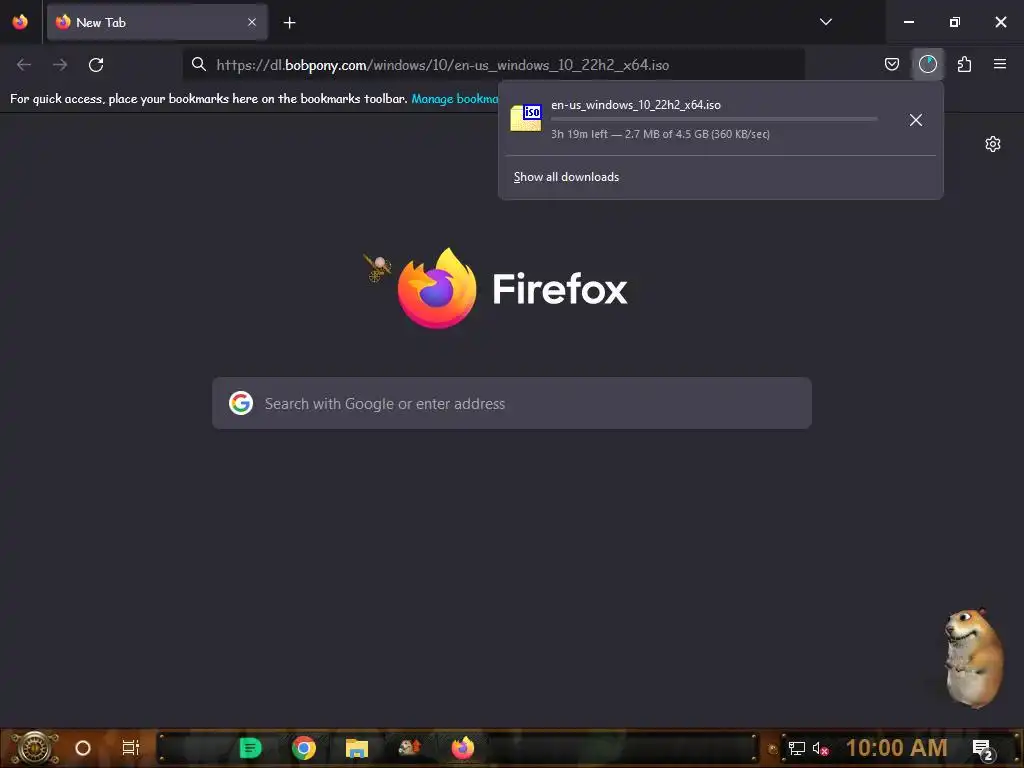Viewport: 1024px width, 768px height.
Task: Cancel the ISO download
Action: coord(916,120)
